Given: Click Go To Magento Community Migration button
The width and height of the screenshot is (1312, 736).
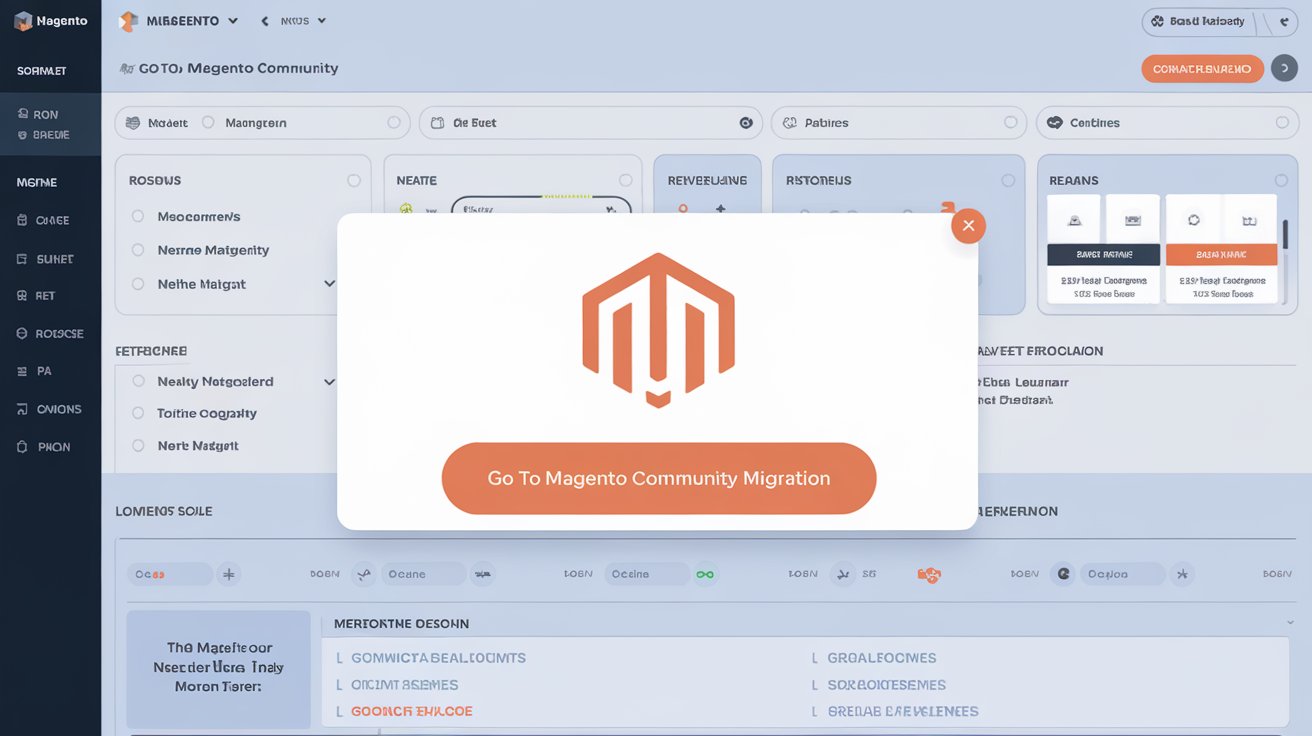Looking at the screenshot, I should [658, 478].
